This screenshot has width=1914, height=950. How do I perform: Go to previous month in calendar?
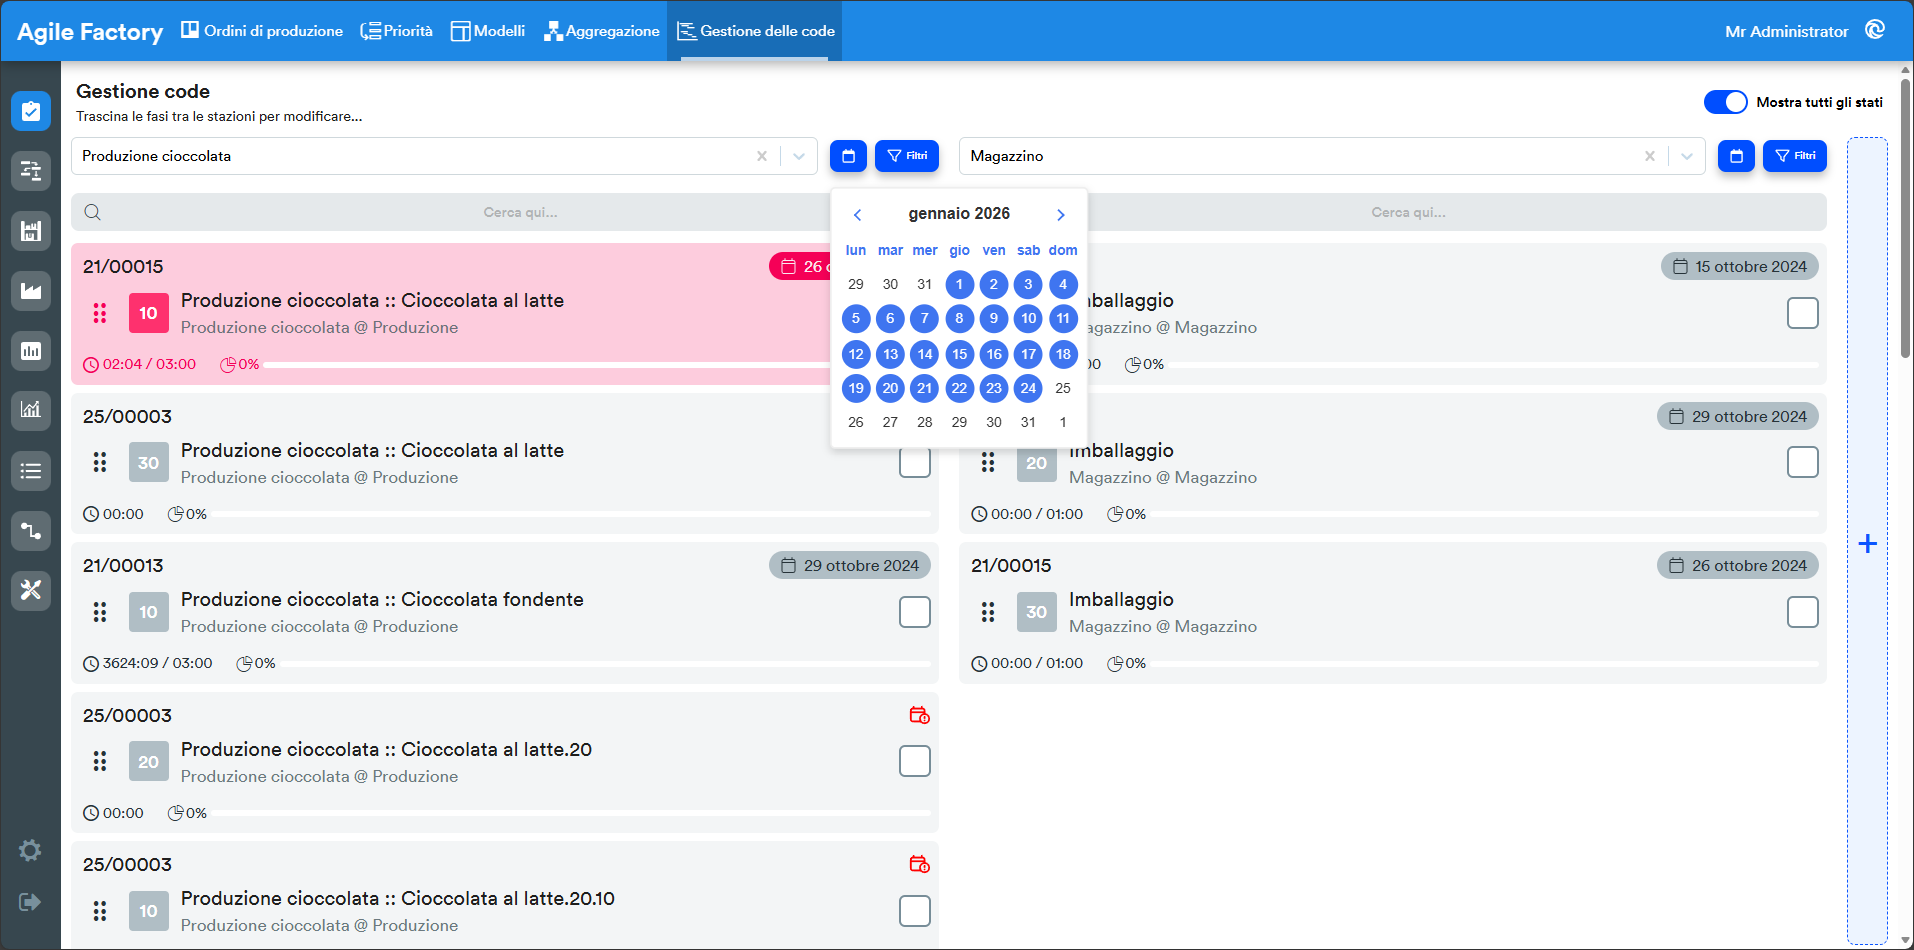(x=857, y=215)
